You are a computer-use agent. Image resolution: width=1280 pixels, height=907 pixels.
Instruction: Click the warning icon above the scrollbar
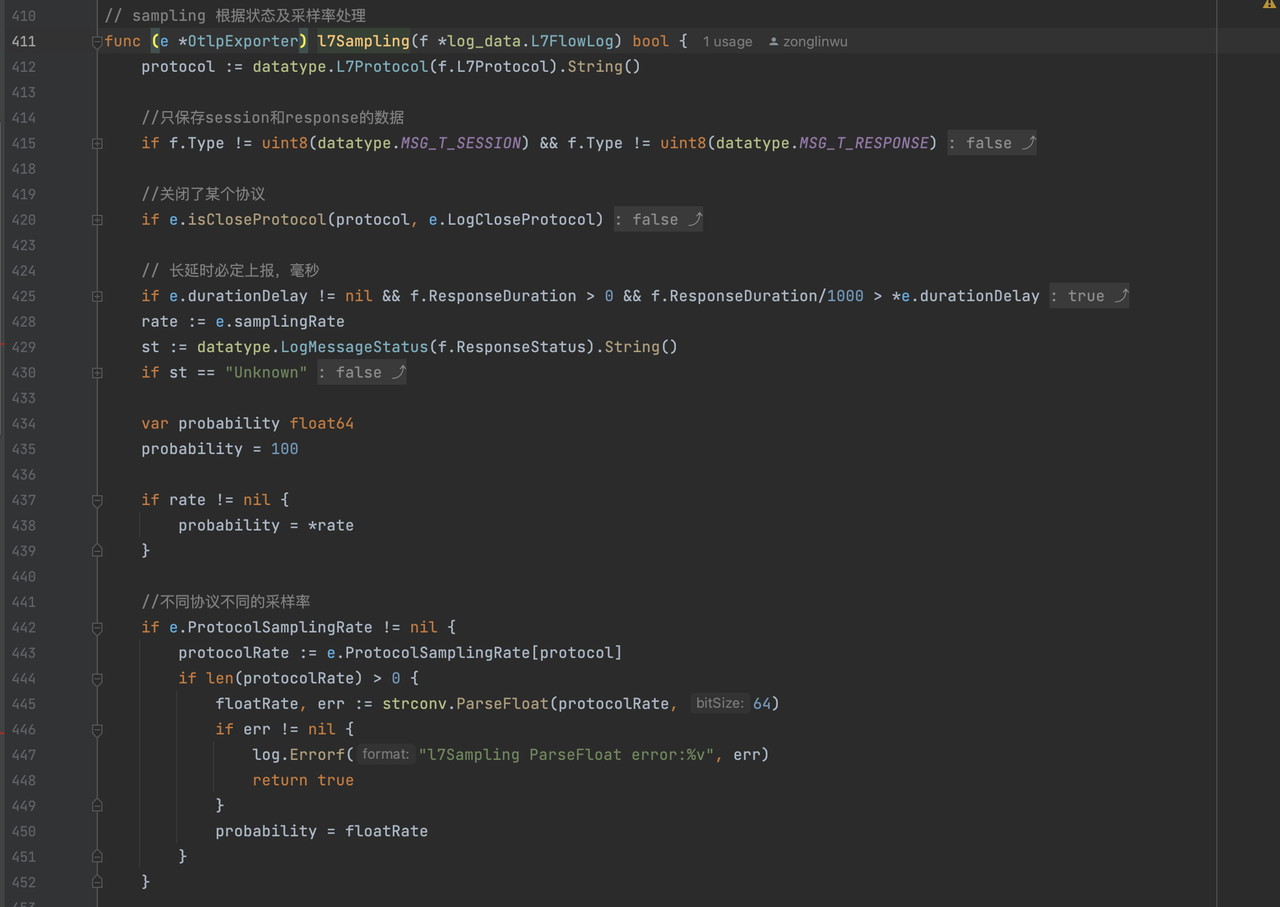point(1270,4)
